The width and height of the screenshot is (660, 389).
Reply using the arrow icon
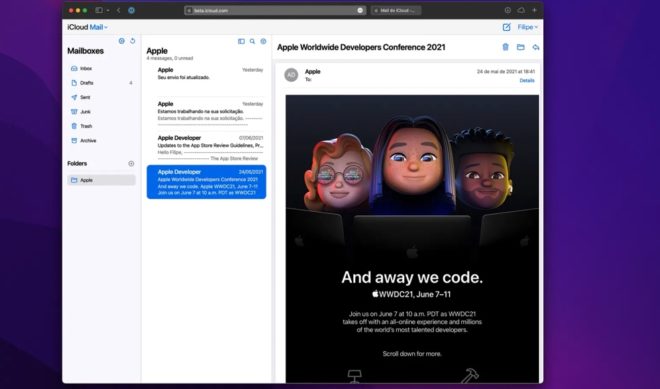(535, 47)
